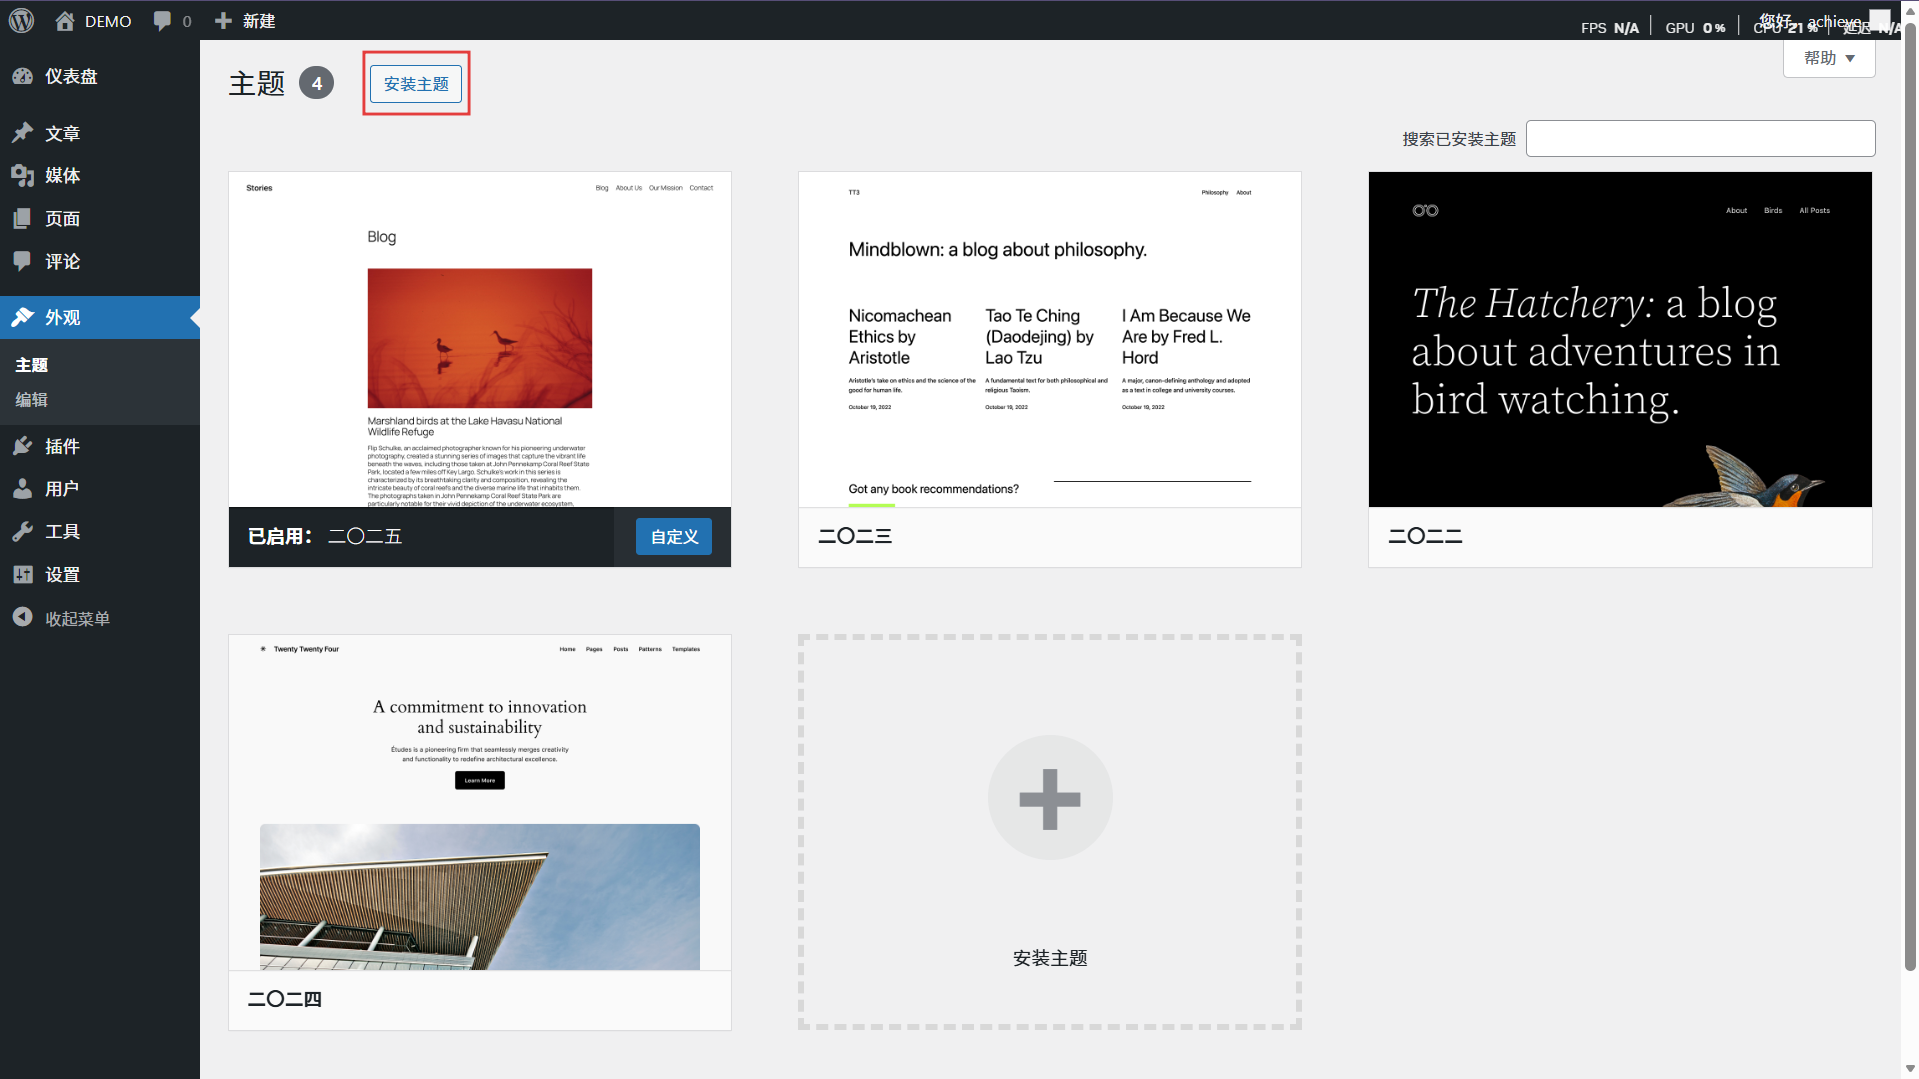Viewport: 1919px width, 1079px height.
Task: Click the 自定义 customize button
Action: tap(674, 537)
